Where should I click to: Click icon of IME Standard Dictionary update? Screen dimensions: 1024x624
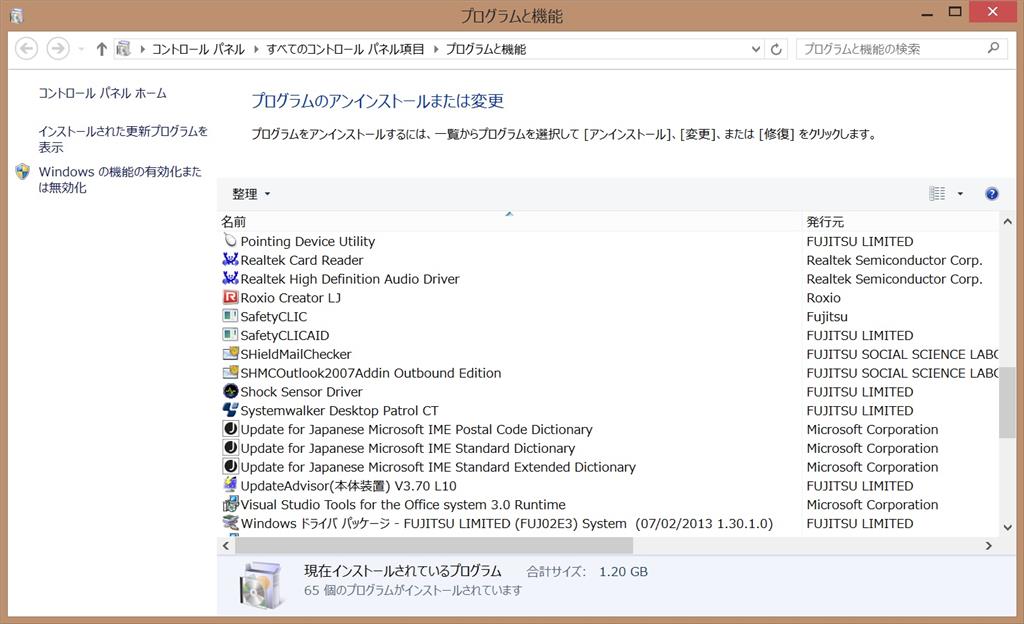click(x=230, y=448)
